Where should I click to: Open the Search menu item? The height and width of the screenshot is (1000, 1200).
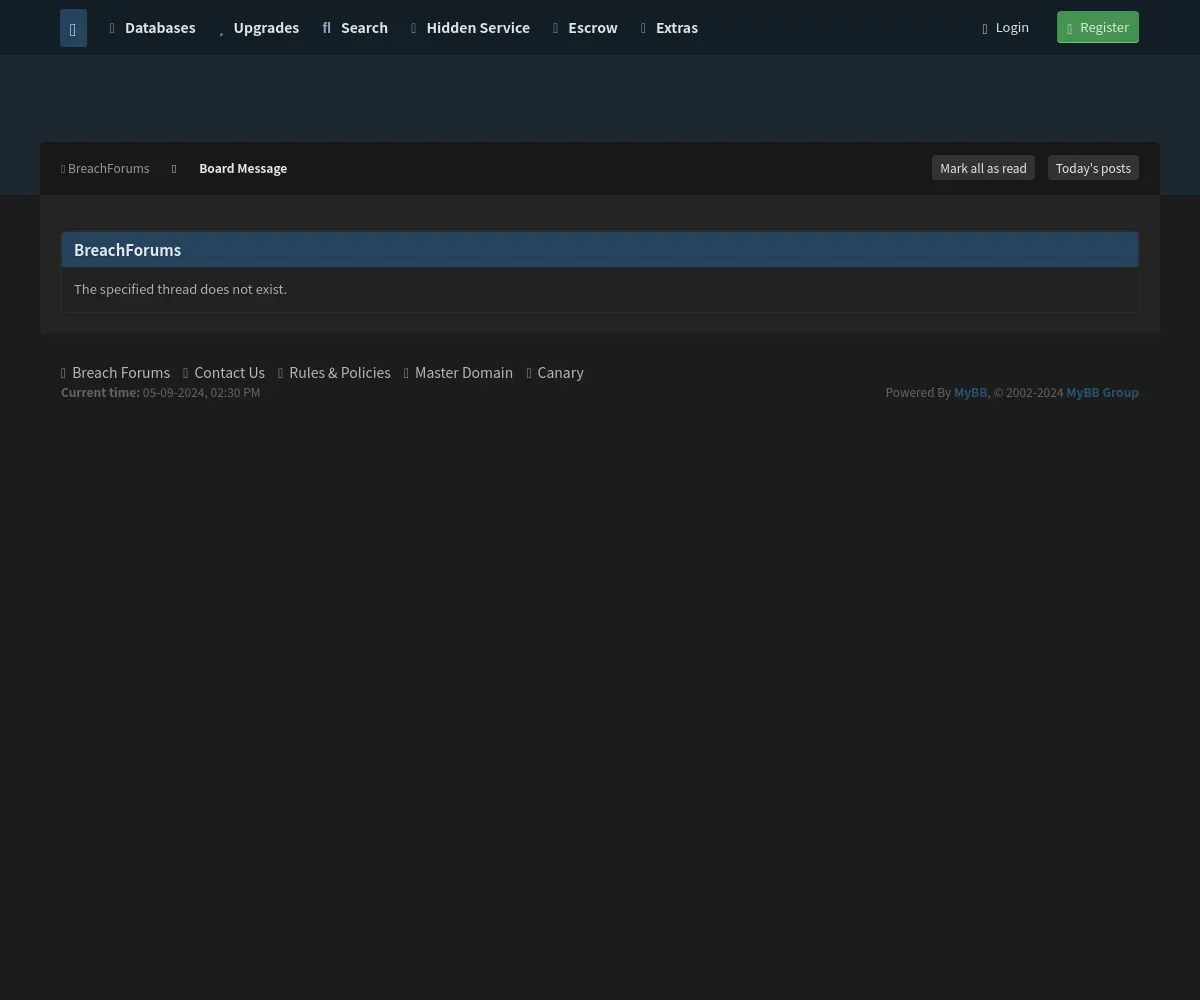(355, 28)
